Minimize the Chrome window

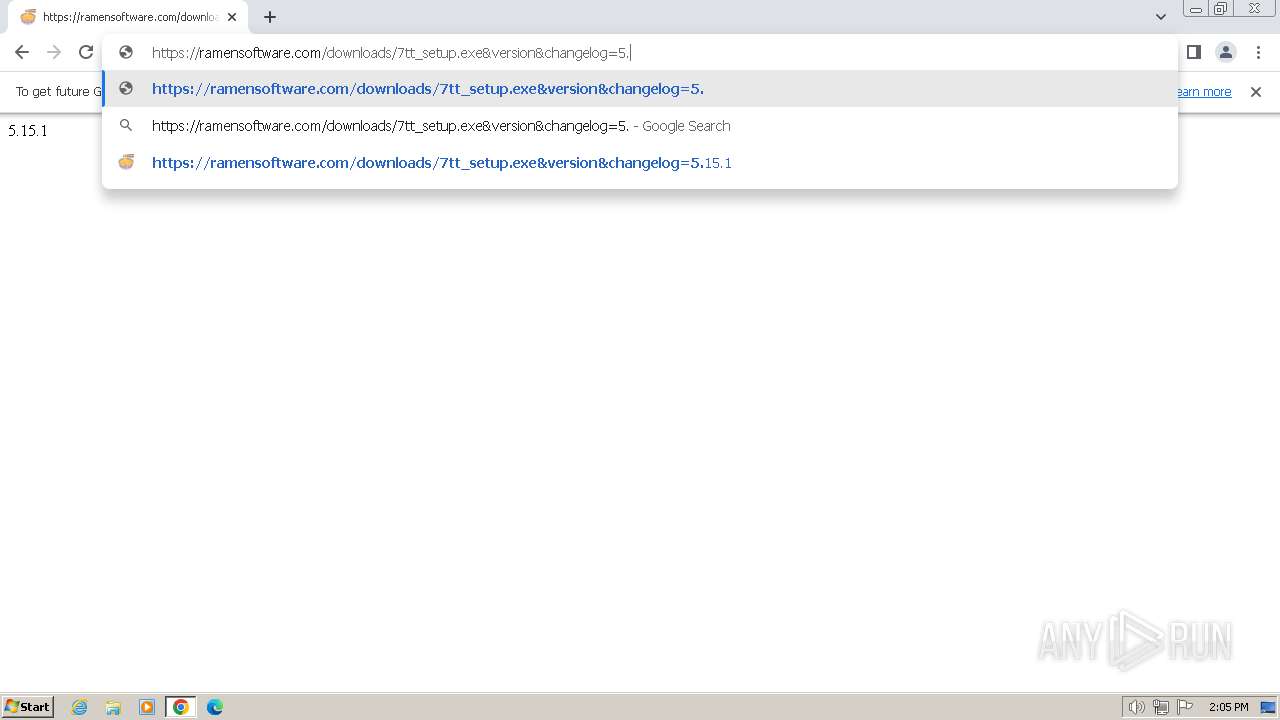1196,9
